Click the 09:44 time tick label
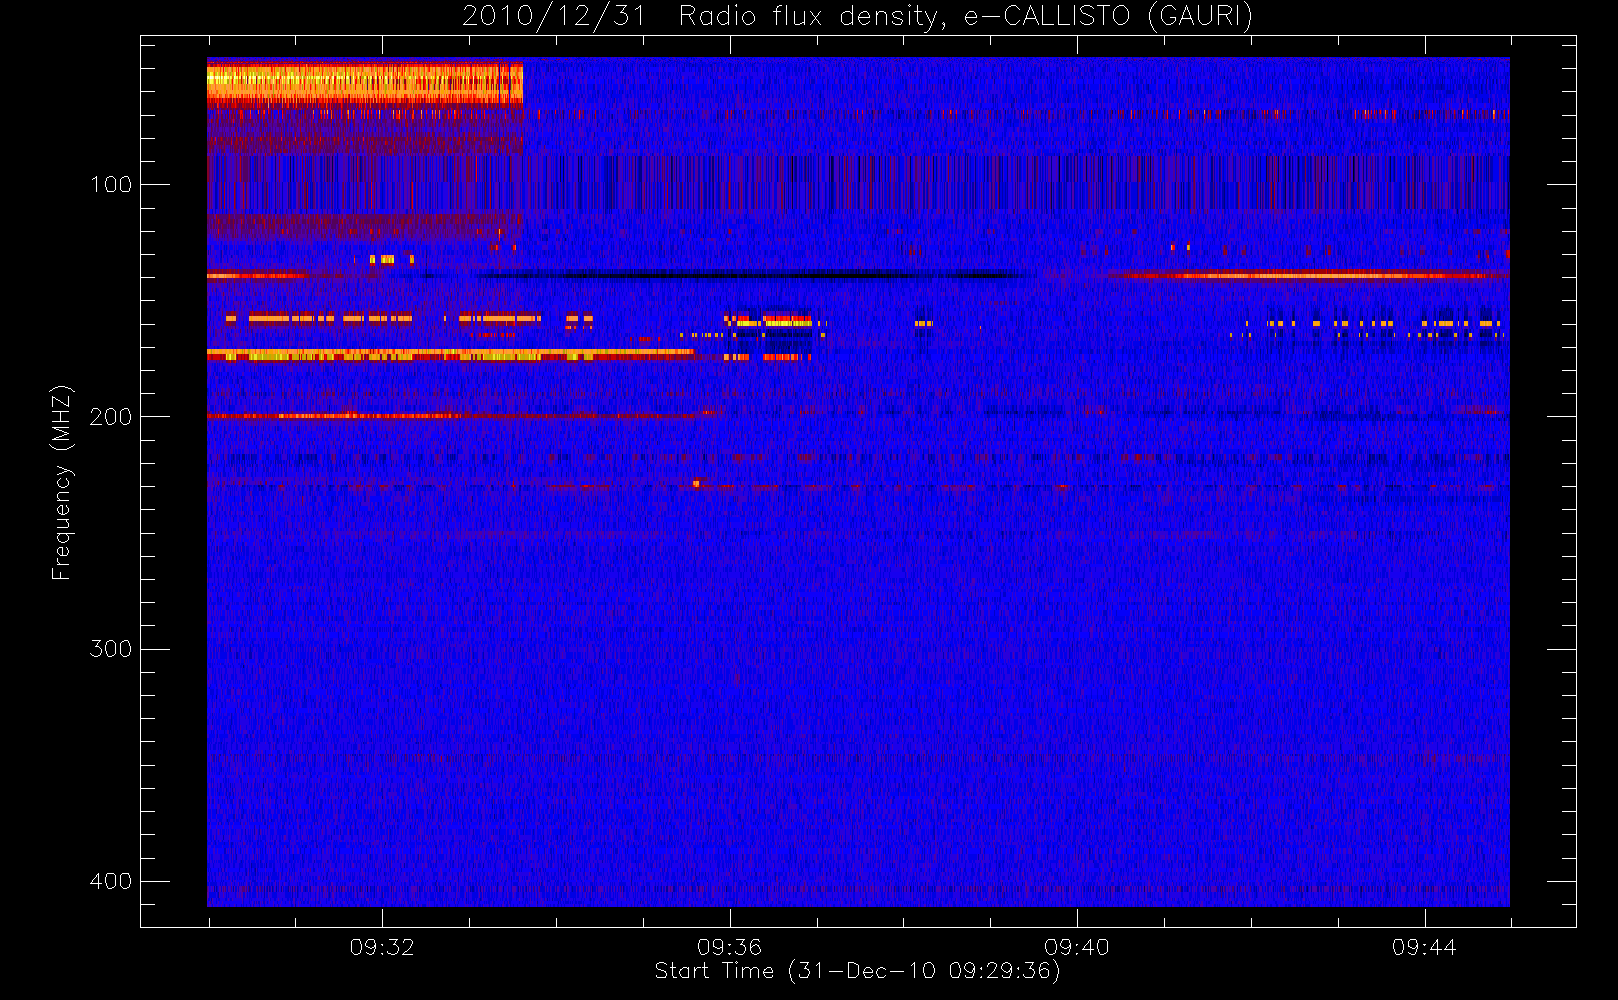This screenshot has width=1618, height=1000. [x=1424, y=947]
